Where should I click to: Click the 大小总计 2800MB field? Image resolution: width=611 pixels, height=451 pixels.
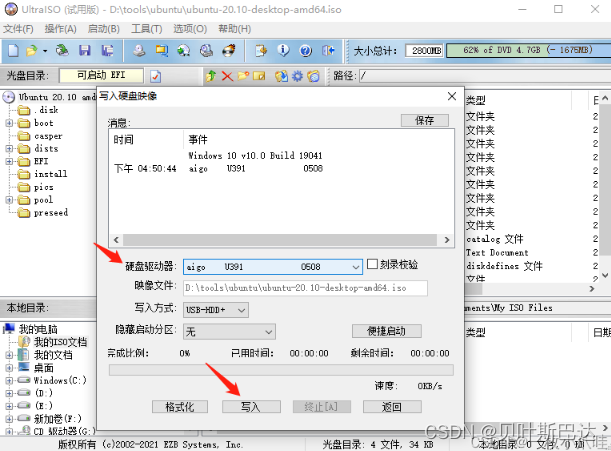(x=424, y=51)
